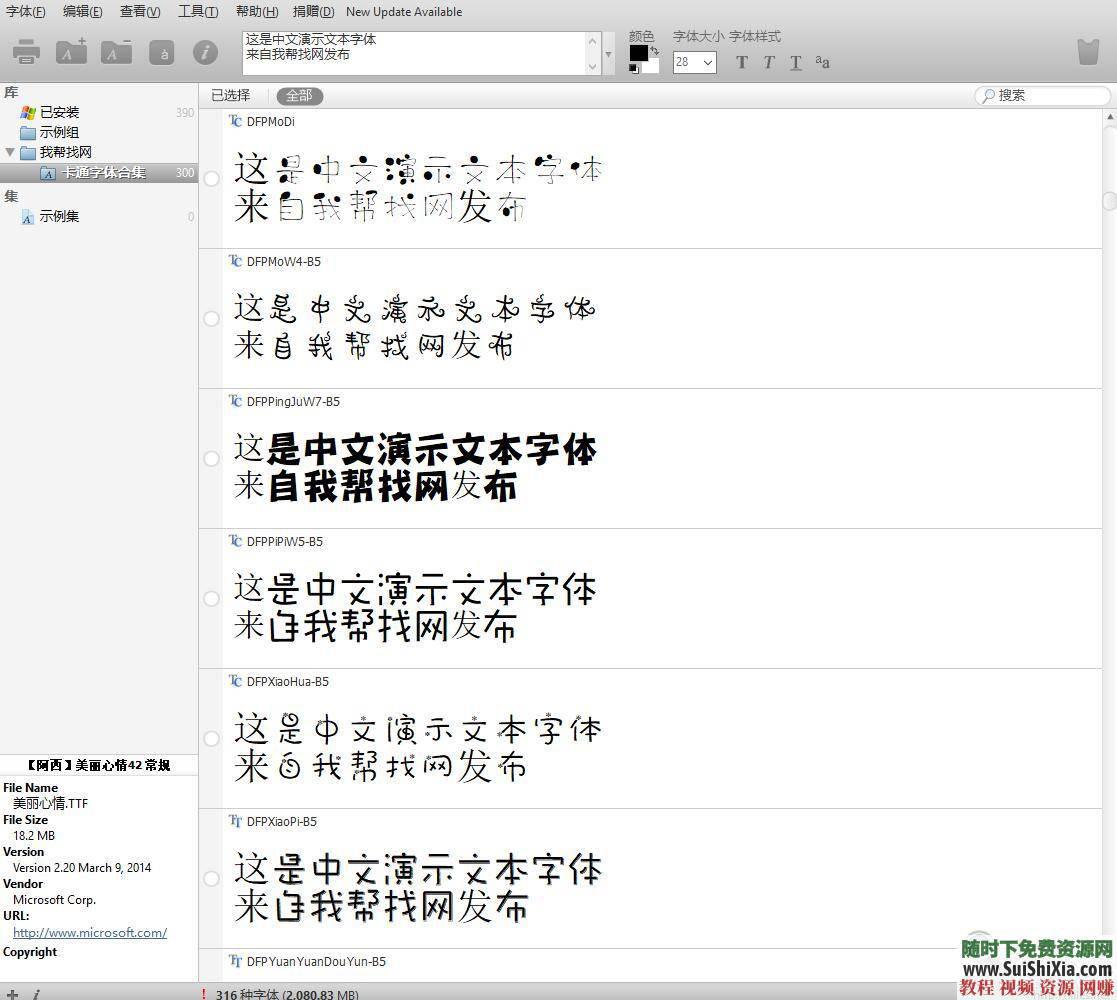Click the add font folder icon
The image size is (1117, 1000).
(71, 52)
